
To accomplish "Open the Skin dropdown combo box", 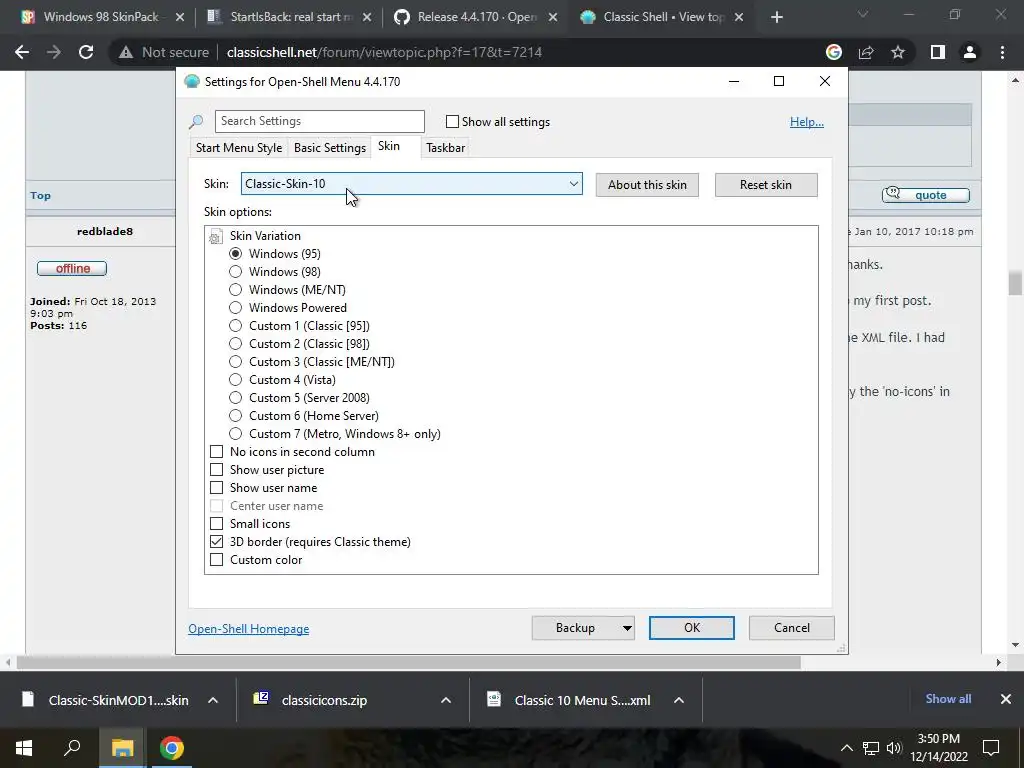I will [411, 184].
